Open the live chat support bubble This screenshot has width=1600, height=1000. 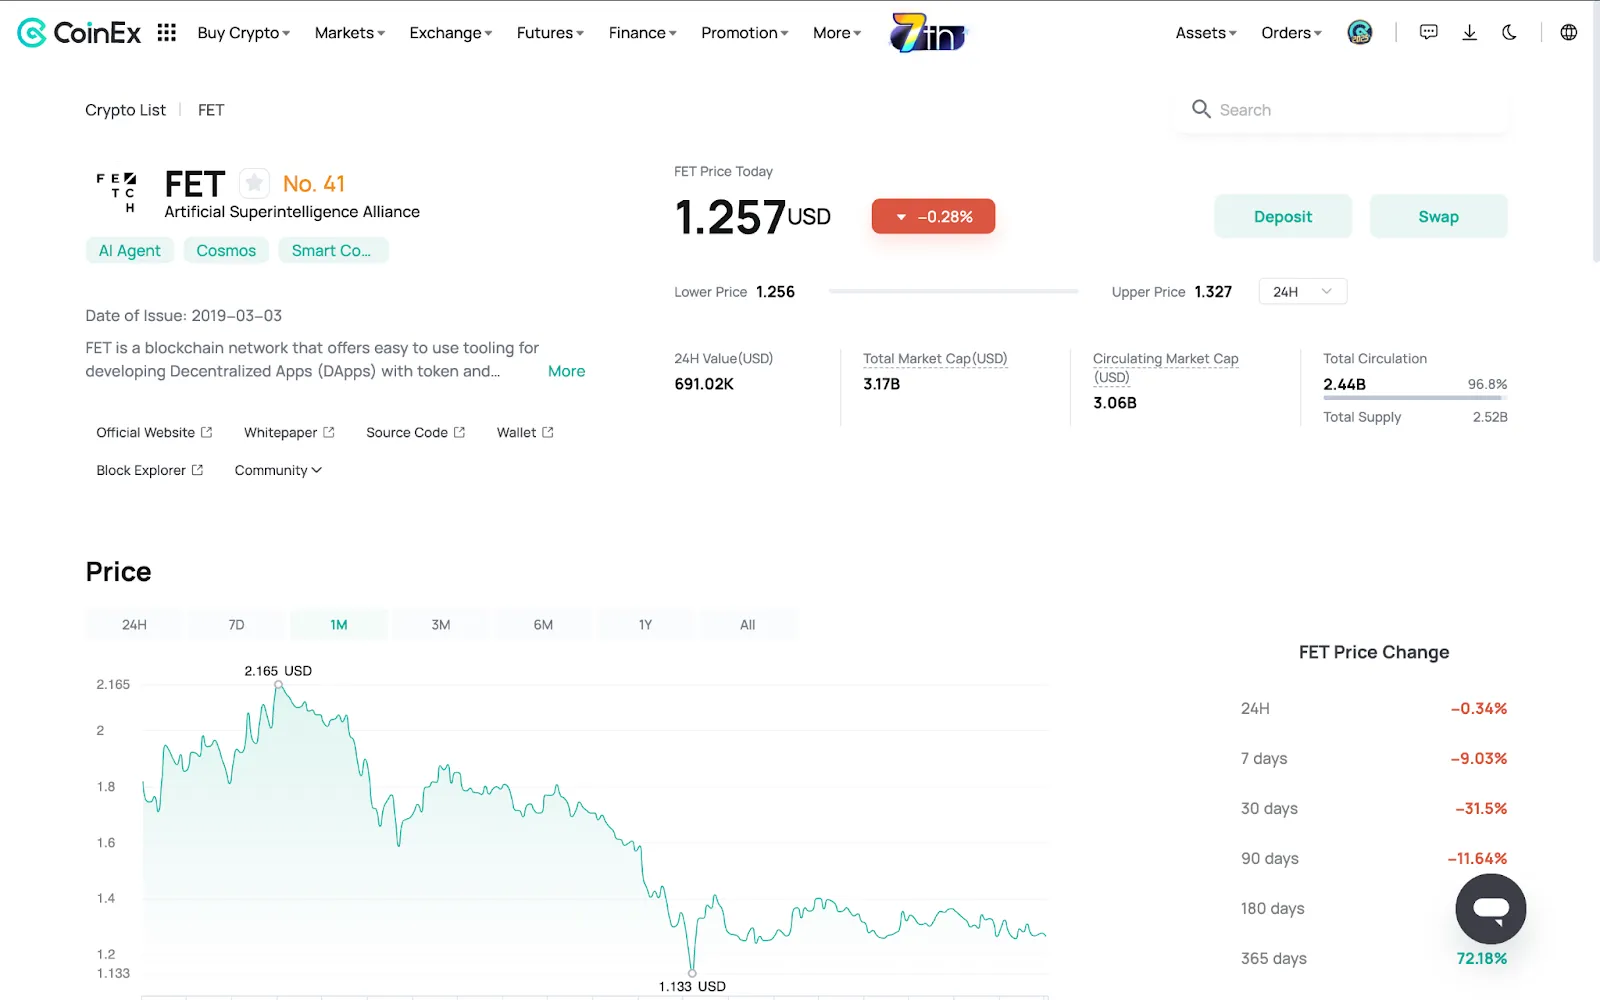click(x=1490, y=909)
